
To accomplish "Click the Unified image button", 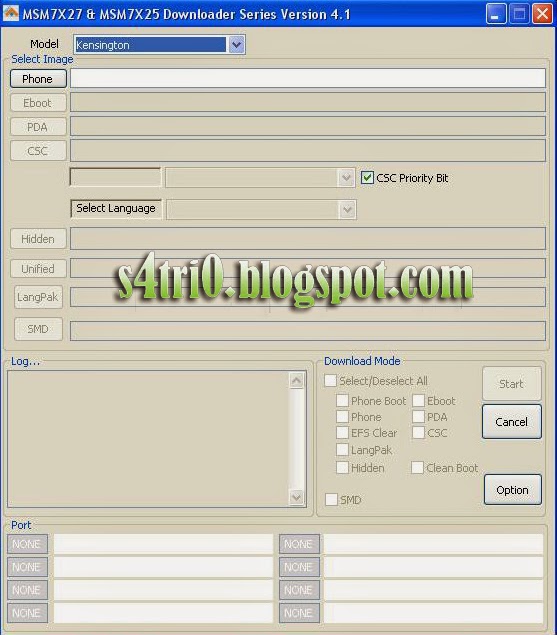I will pyautogui.click(x=38, y=268).
